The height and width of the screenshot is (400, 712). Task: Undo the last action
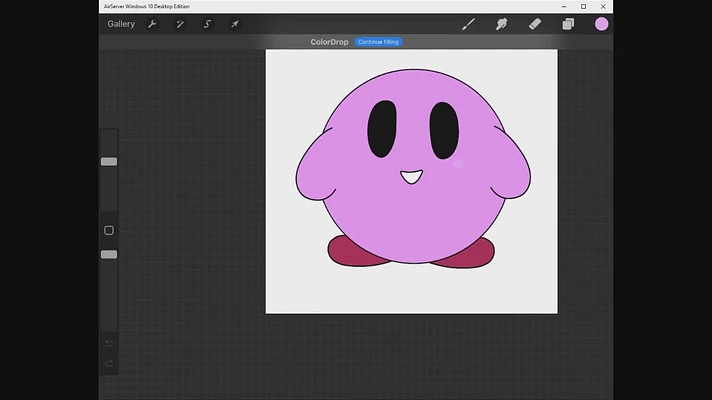tap(109, 343)
